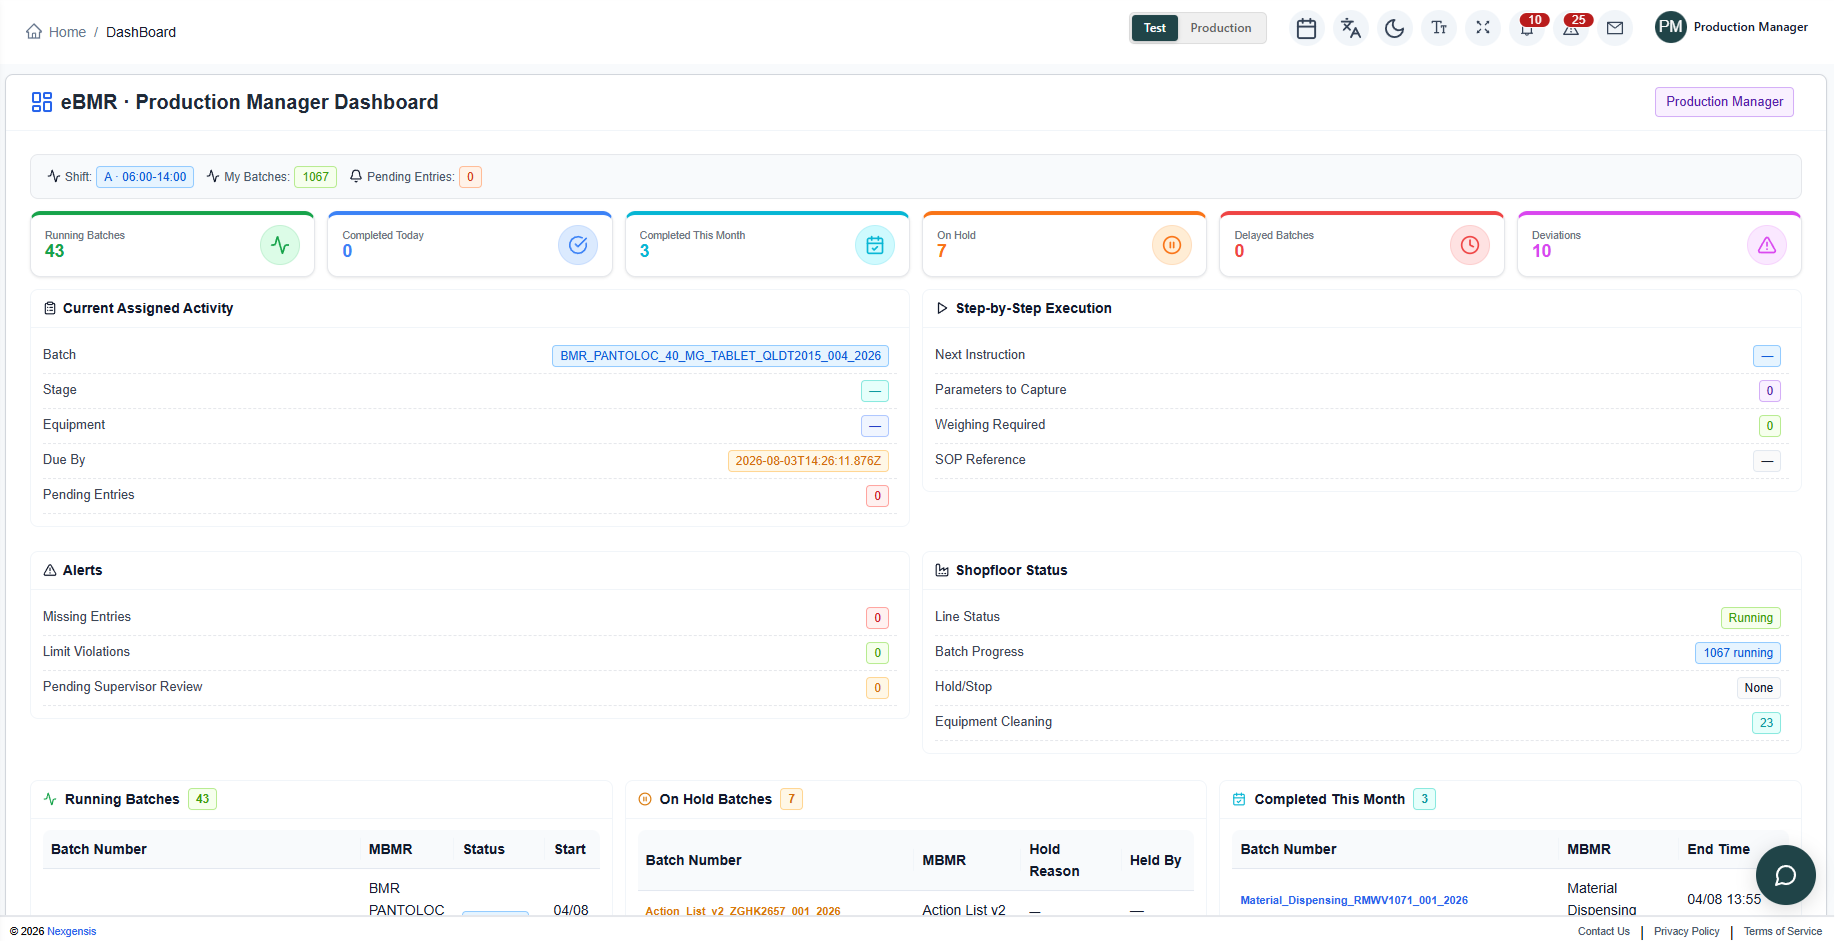1835x942 pixels.
Task: Toggle dark mode with the moon icon
Action: coord(1395,28)
